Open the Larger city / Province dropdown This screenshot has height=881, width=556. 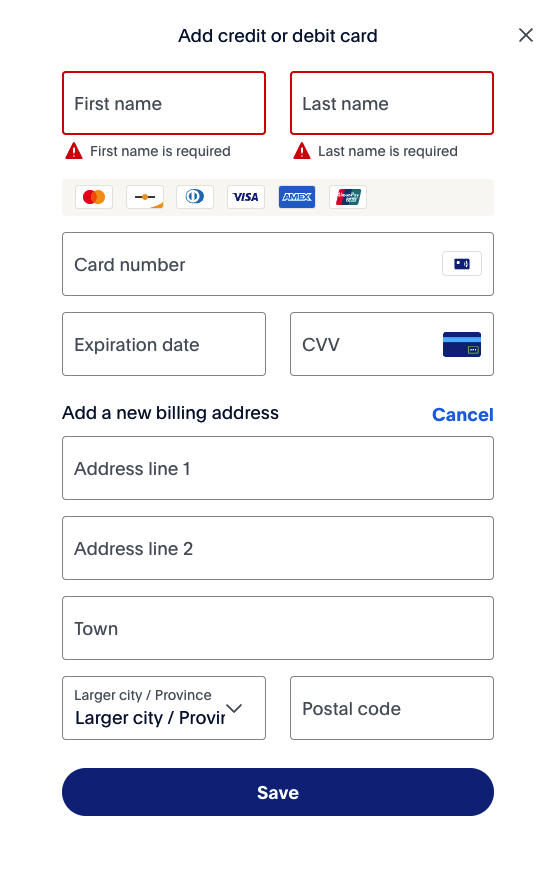click(164, 708)
